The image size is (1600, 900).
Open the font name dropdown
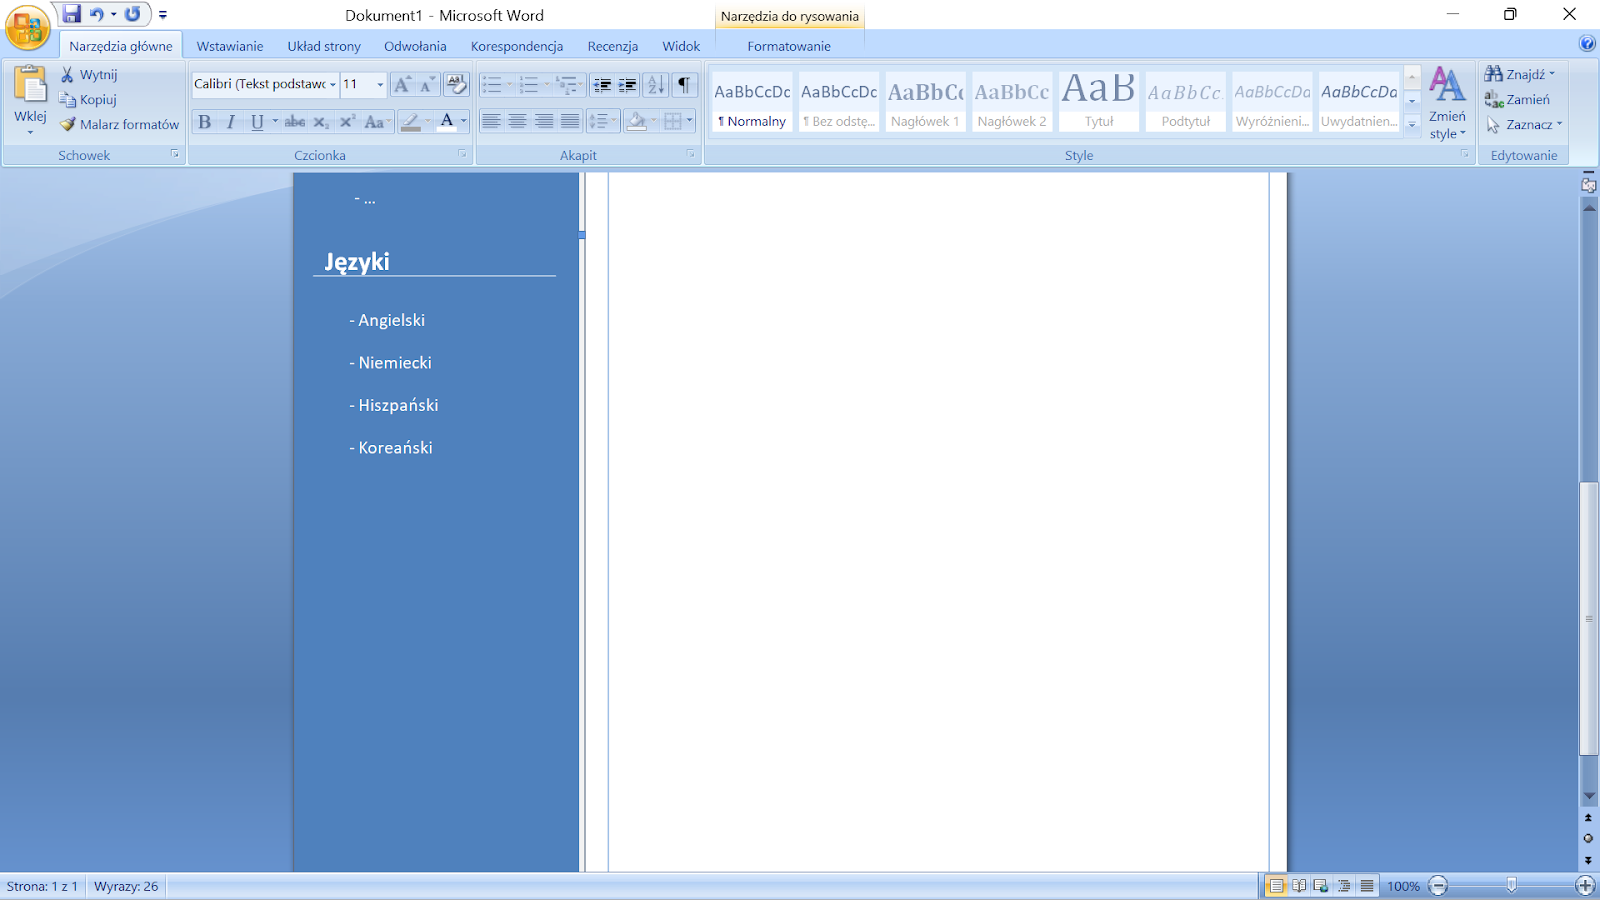click(333, 85)
